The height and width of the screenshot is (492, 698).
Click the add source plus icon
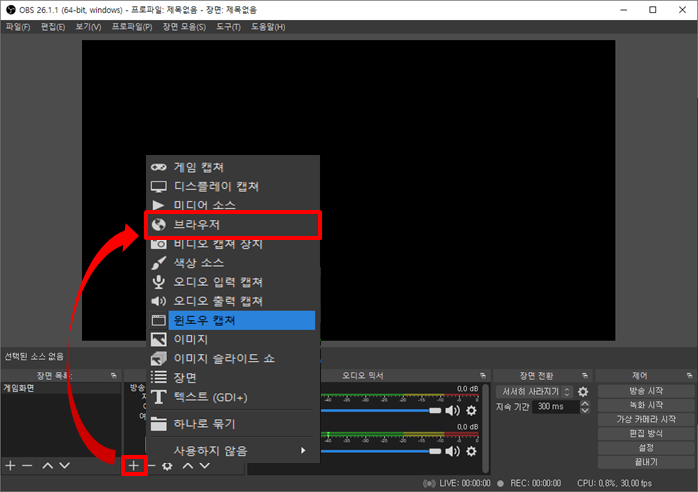(x=134, y=466)
